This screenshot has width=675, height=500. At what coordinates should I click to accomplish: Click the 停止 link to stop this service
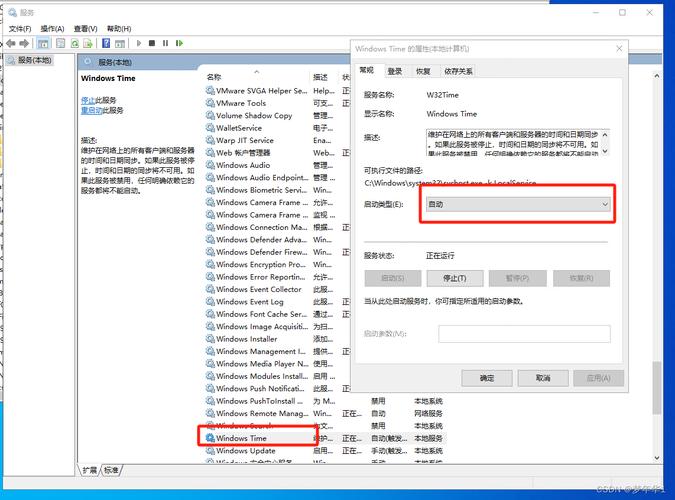click(x=88, y=100)
